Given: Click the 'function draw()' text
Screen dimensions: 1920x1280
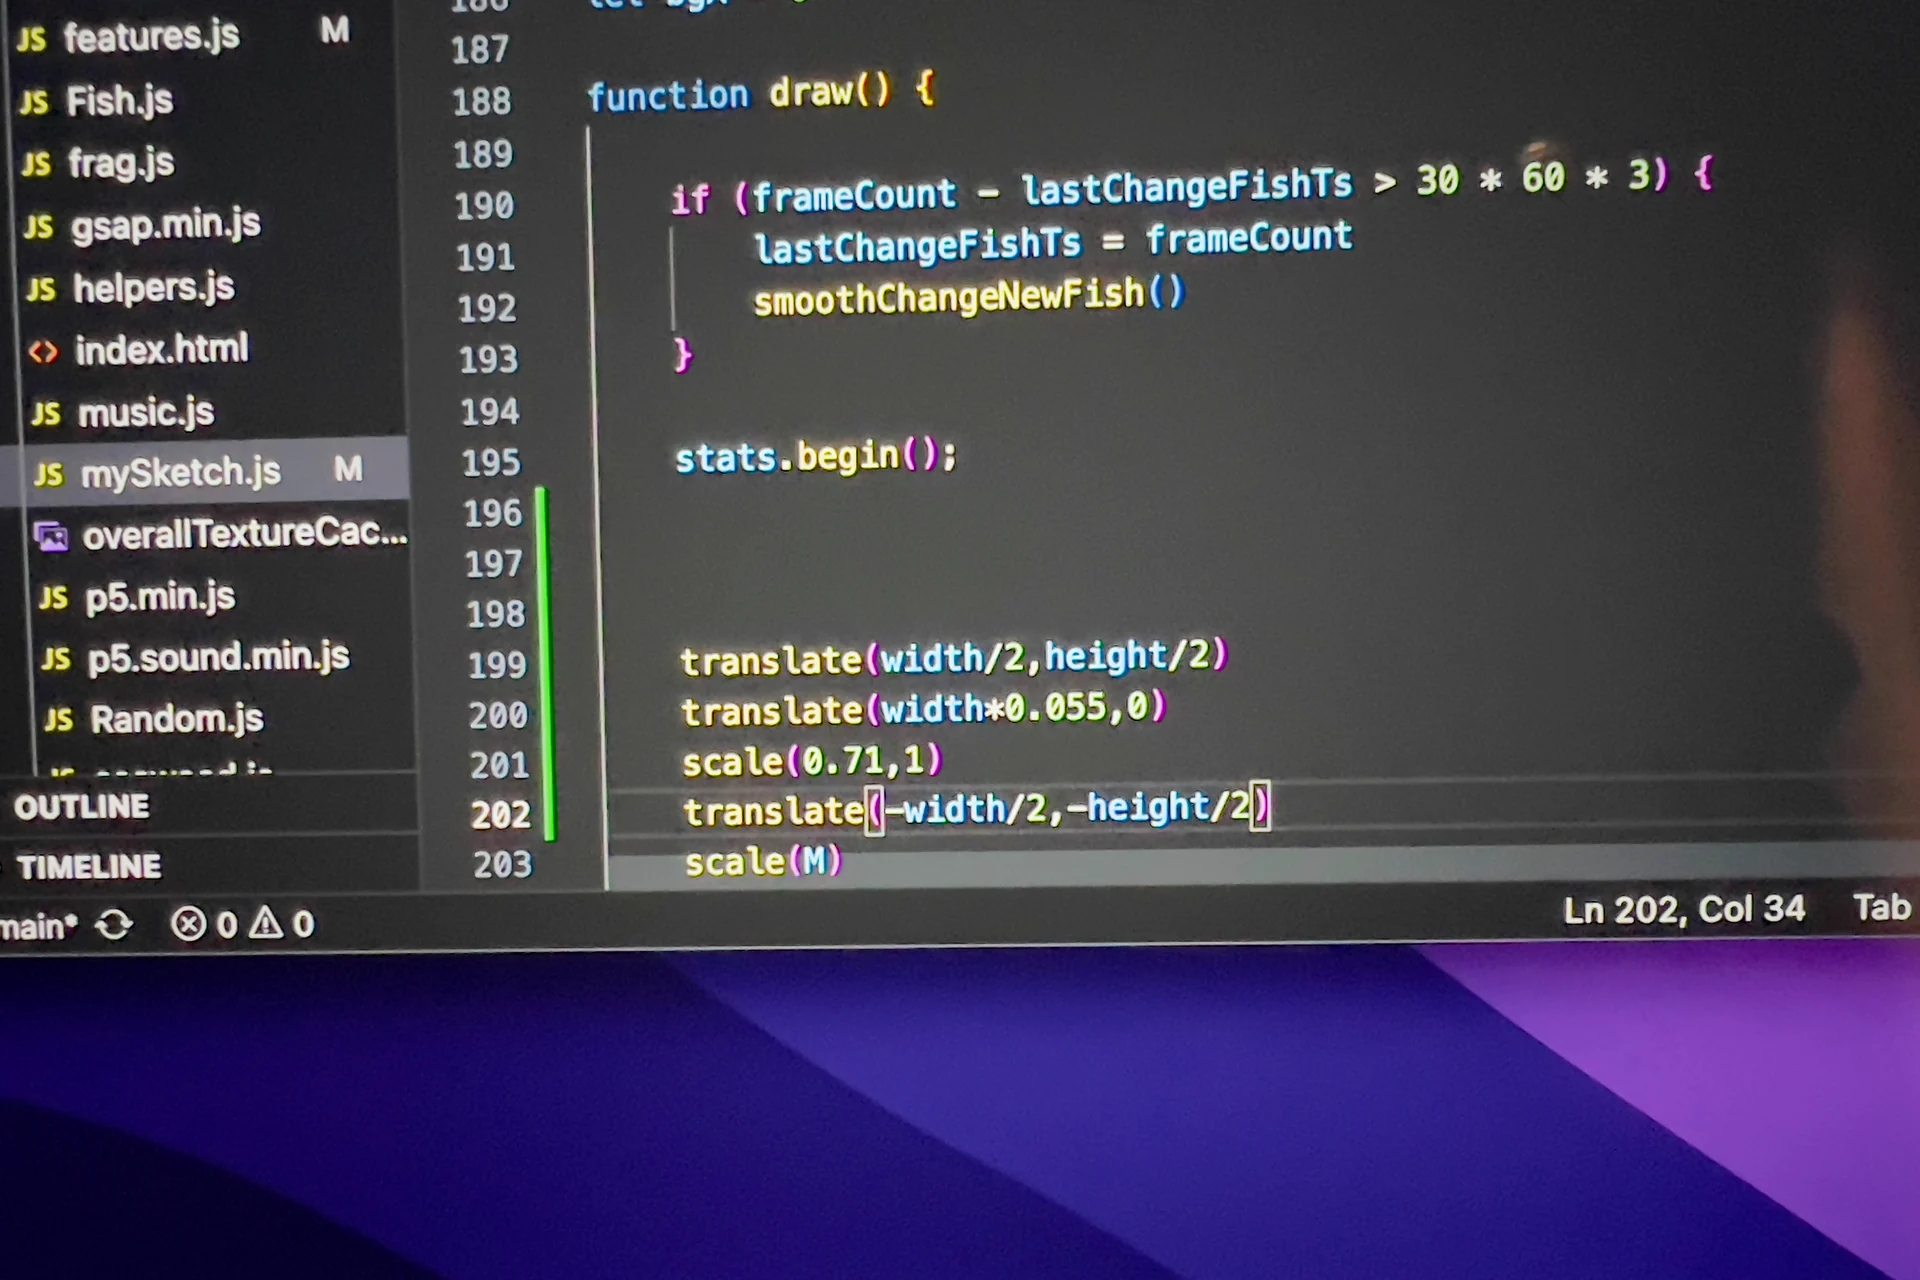Looking at the screenshot, I should [738, 94].
